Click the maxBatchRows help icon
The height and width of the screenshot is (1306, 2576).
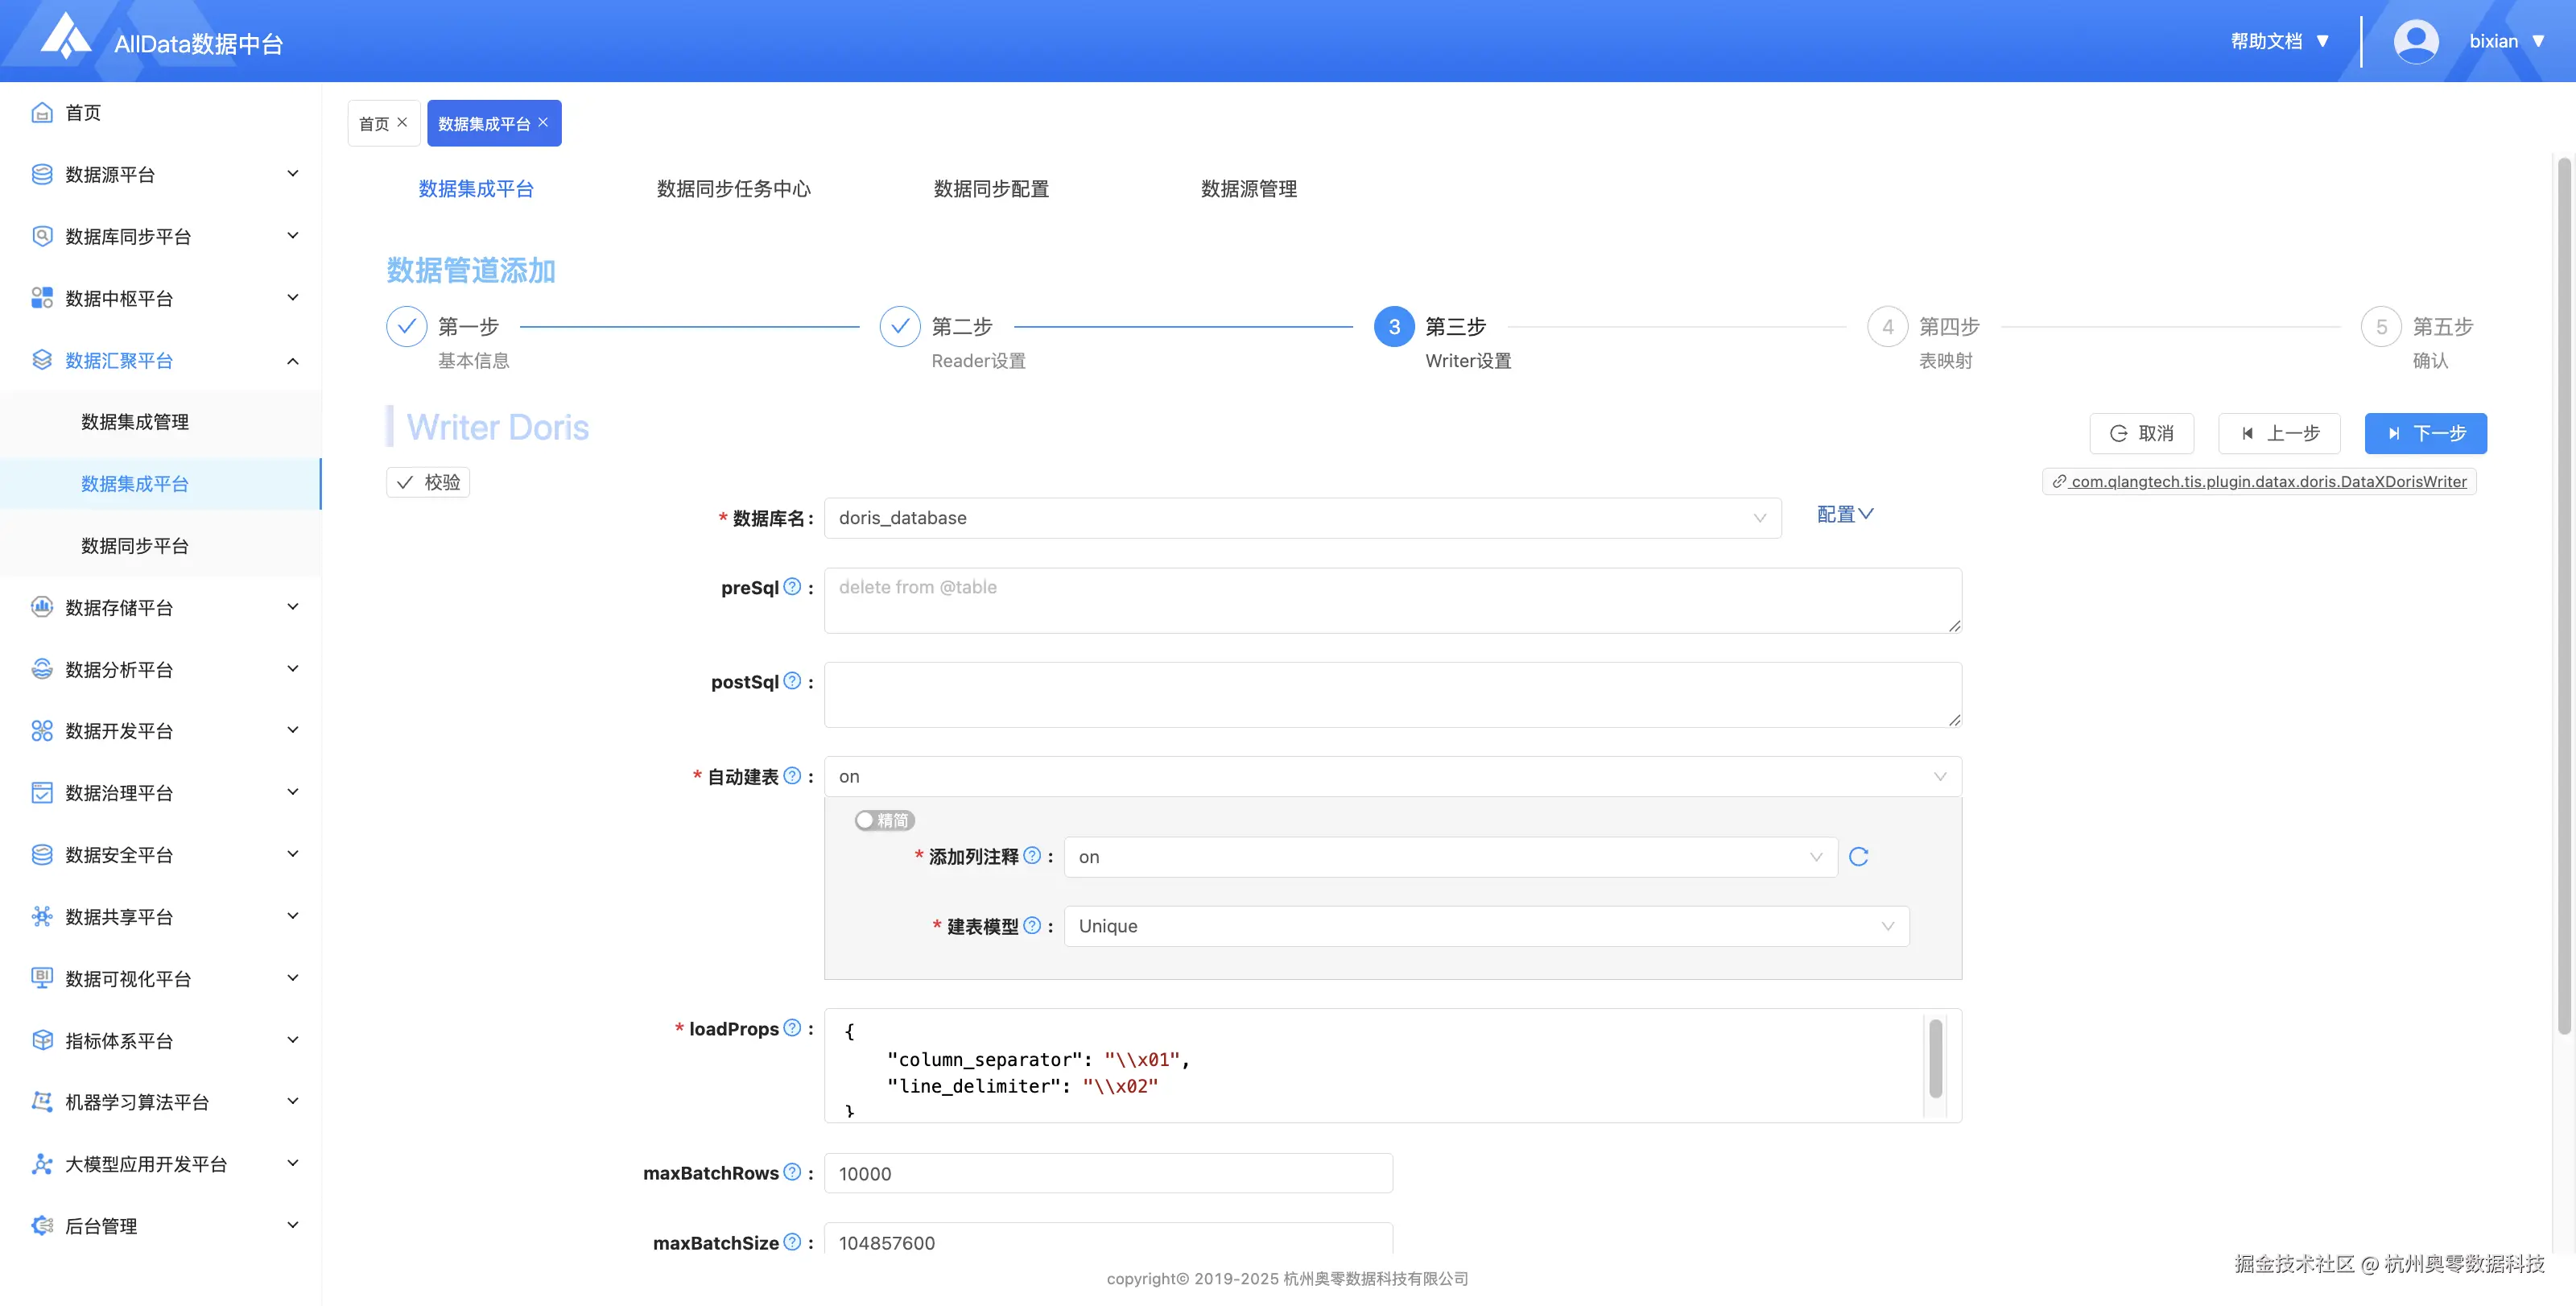pyautogui.click(x=792, y=1172)
